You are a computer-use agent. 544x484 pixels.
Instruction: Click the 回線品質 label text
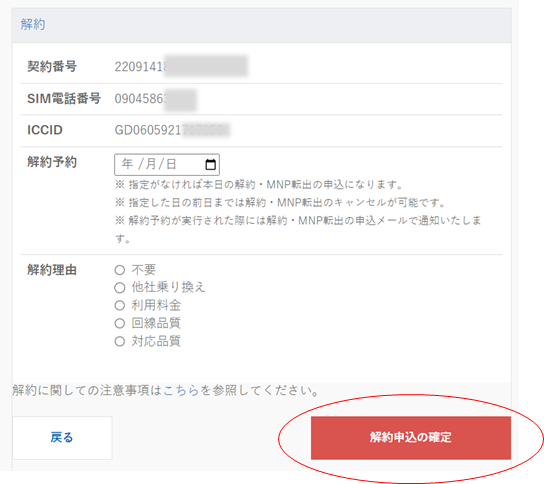tap(156, 323)
